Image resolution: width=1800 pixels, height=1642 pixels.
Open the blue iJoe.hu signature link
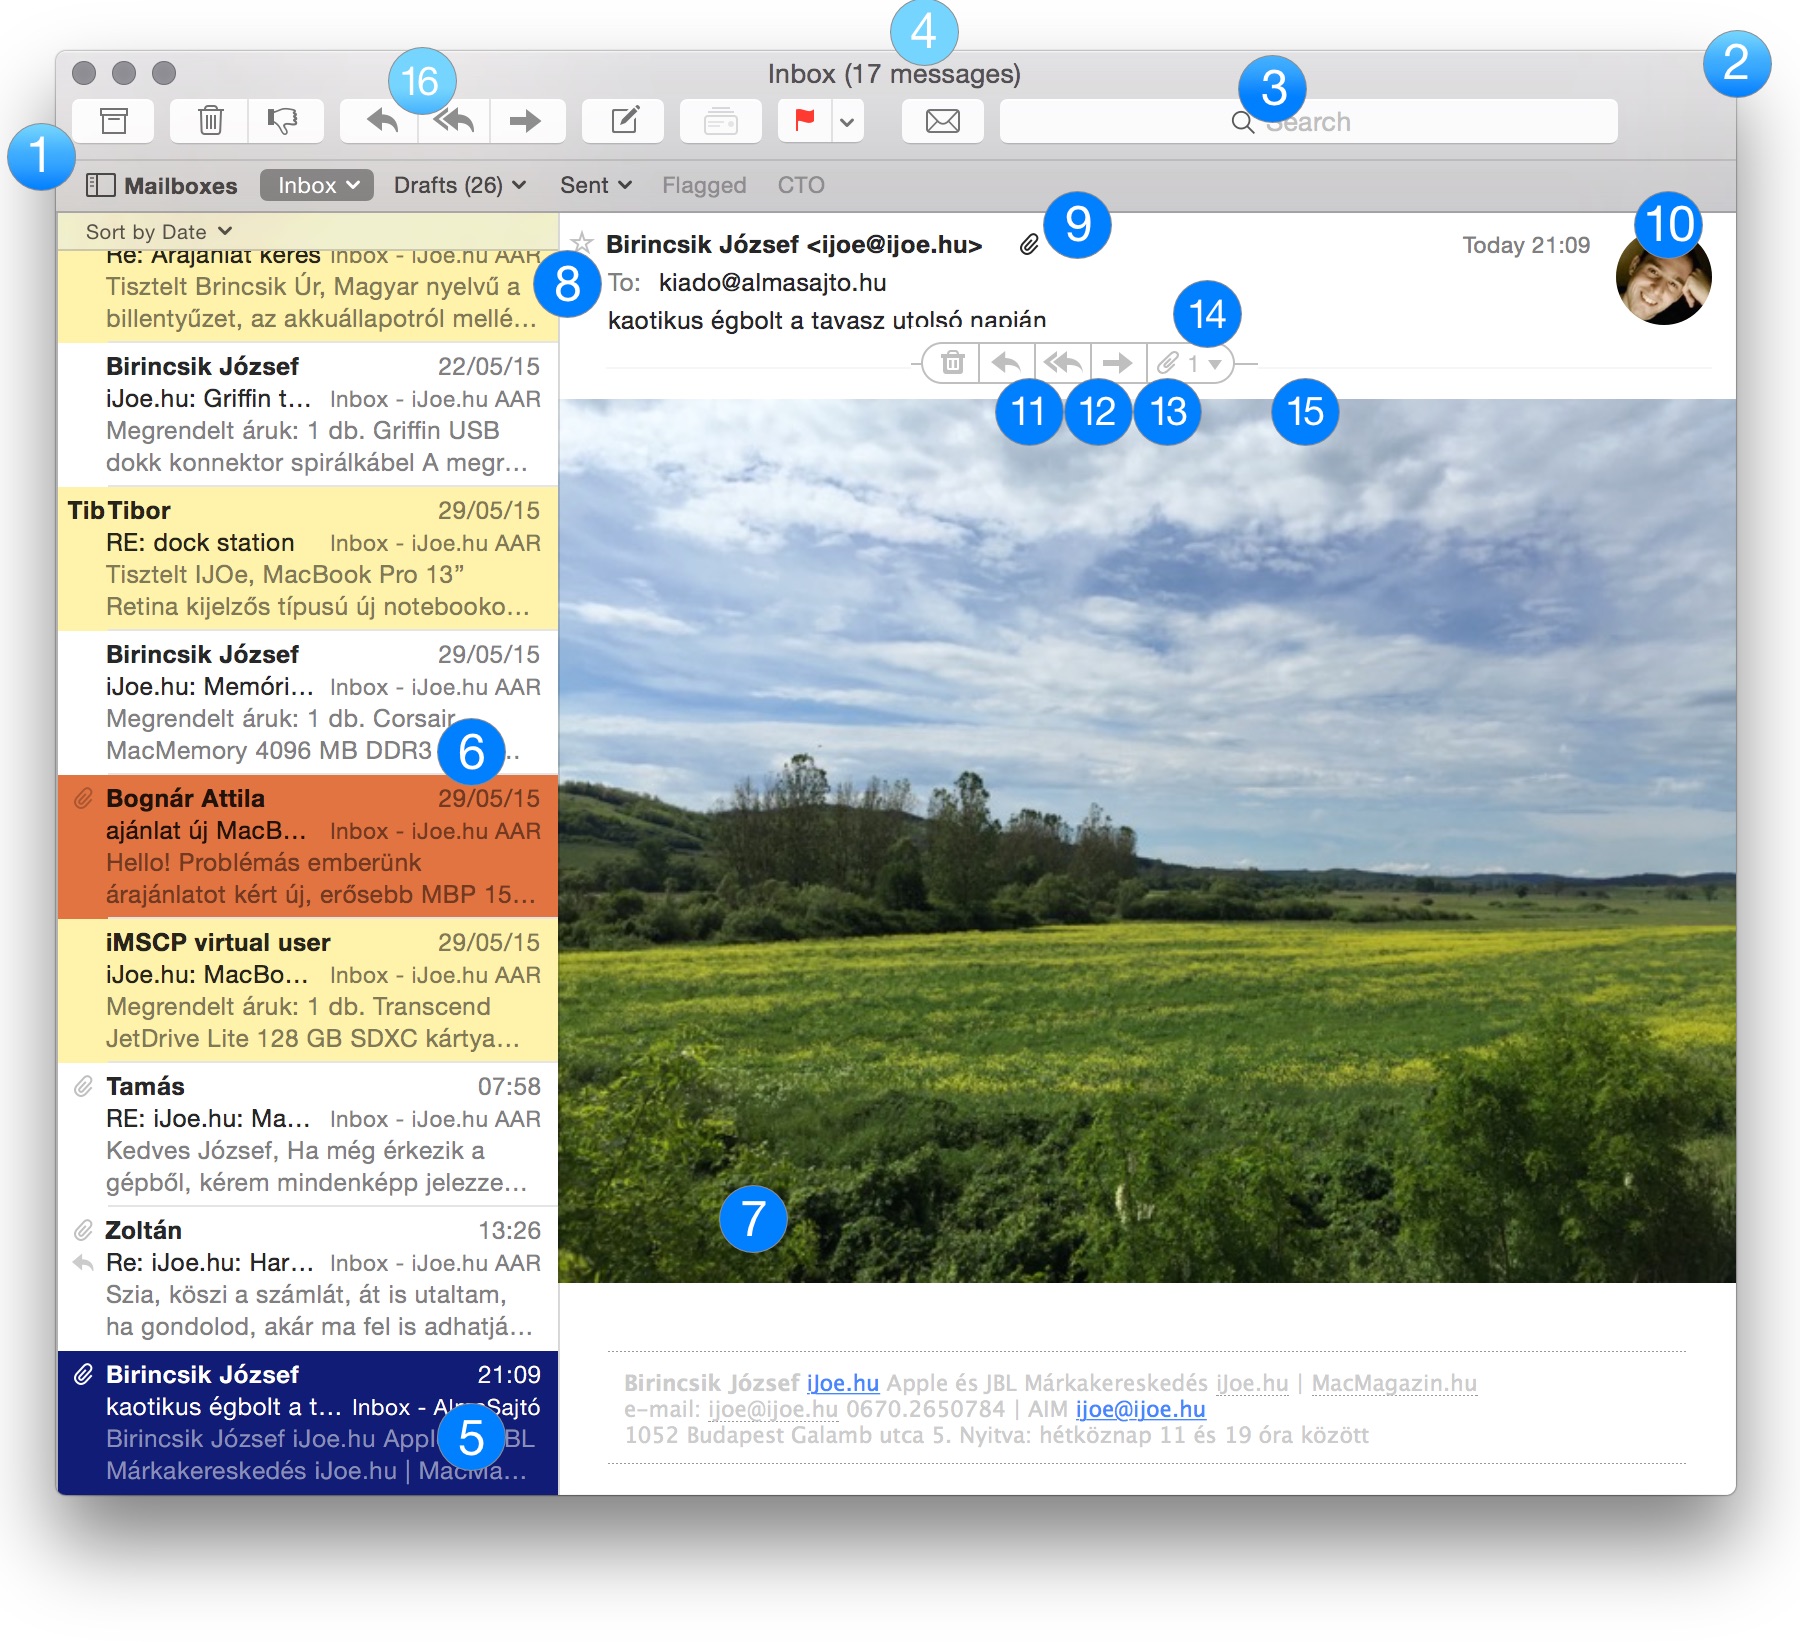(x=842, y=1383)
